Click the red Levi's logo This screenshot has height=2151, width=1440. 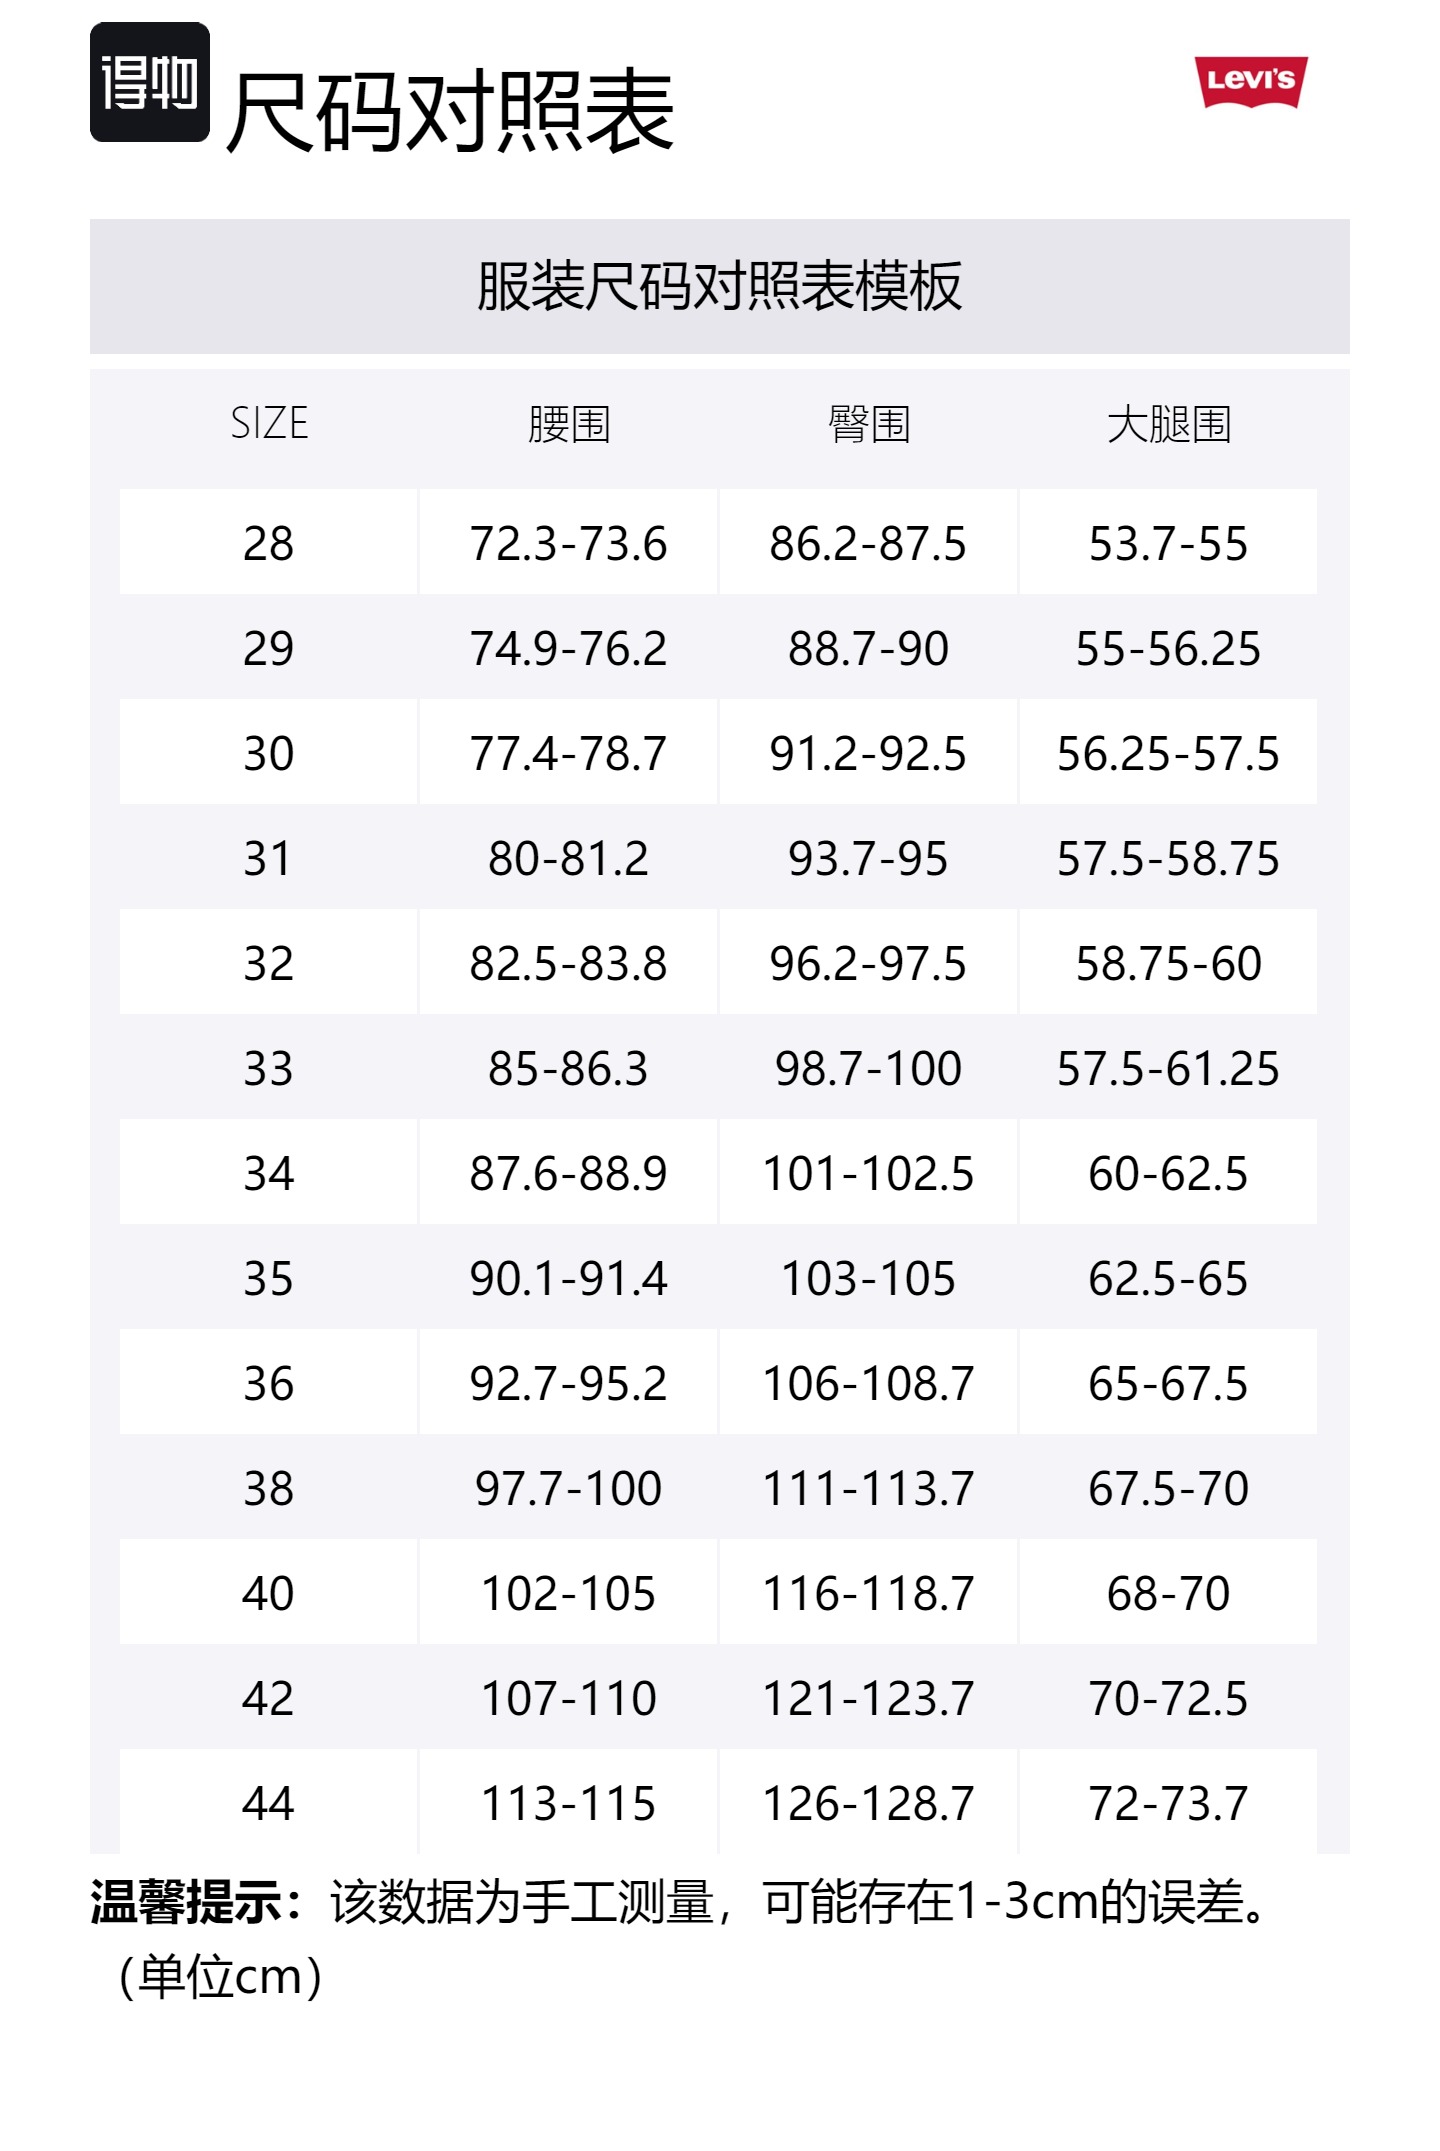(1250, 81)
